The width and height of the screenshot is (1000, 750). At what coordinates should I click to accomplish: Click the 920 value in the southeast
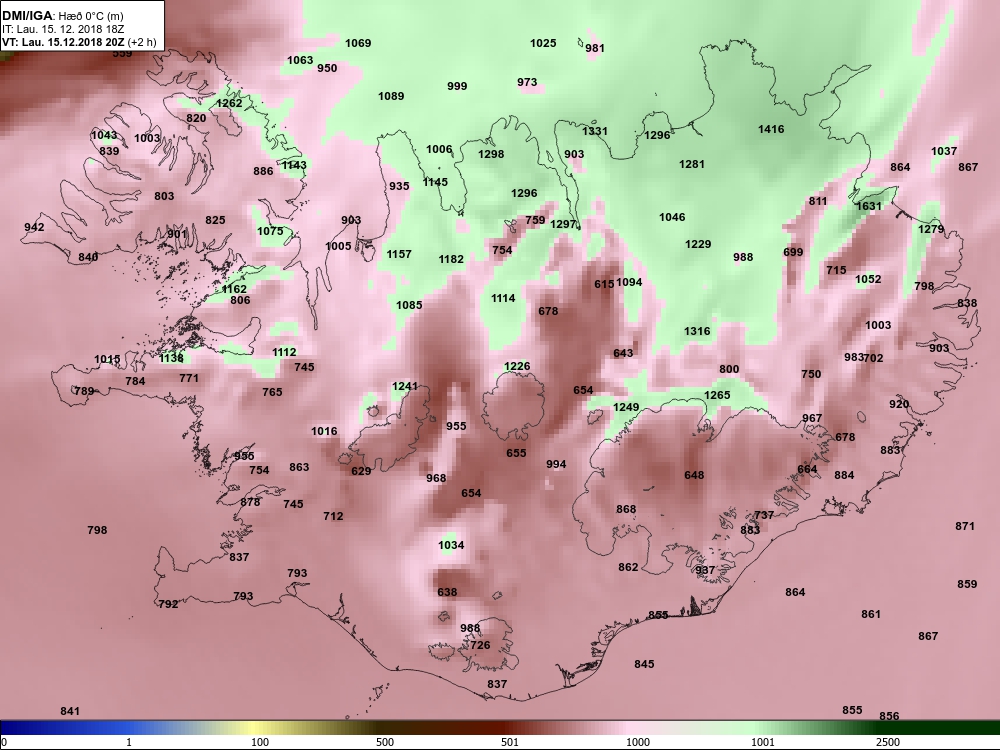(899, 404)
